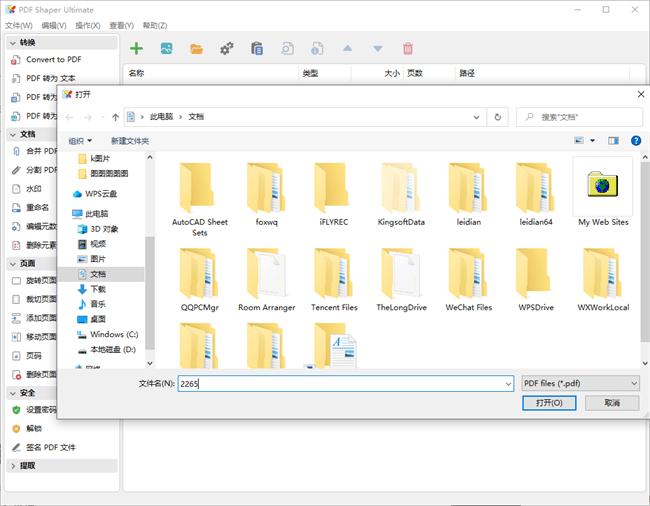Select 签名 PDF 文件 sidebar item
The image size is (650, 506).
pyautogui.click(x=51, y=448)
